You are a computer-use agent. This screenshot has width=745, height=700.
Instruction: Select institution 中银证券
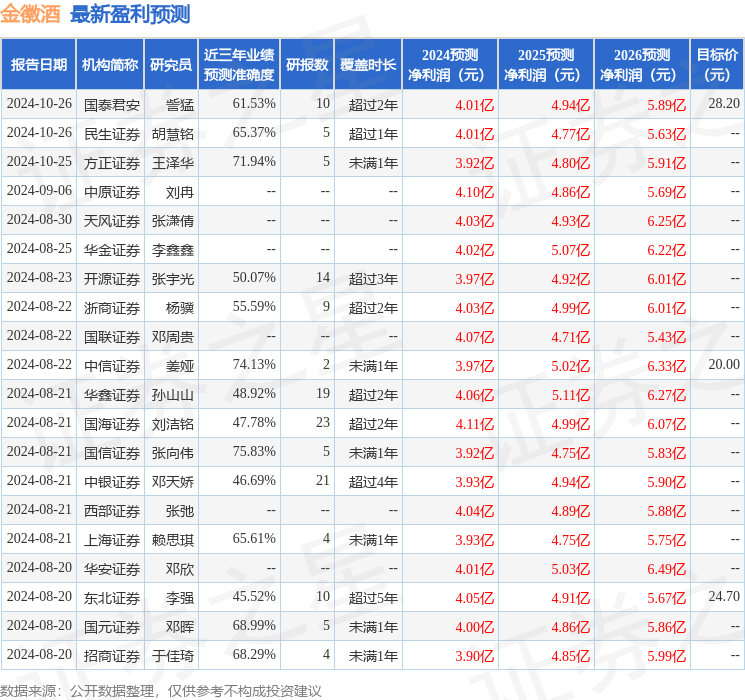tap(112, 482)
